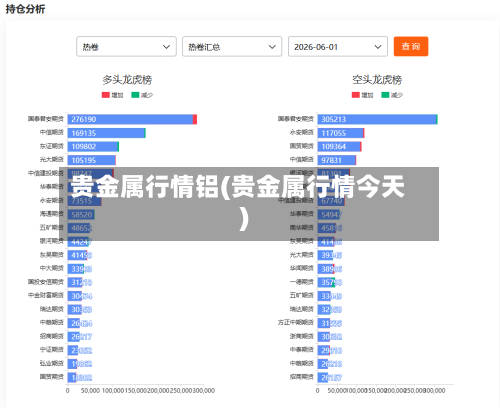Select the 109802 bar in long chart
The width and height of the screenshot is (500, 408).
click(x=93, y=147)
